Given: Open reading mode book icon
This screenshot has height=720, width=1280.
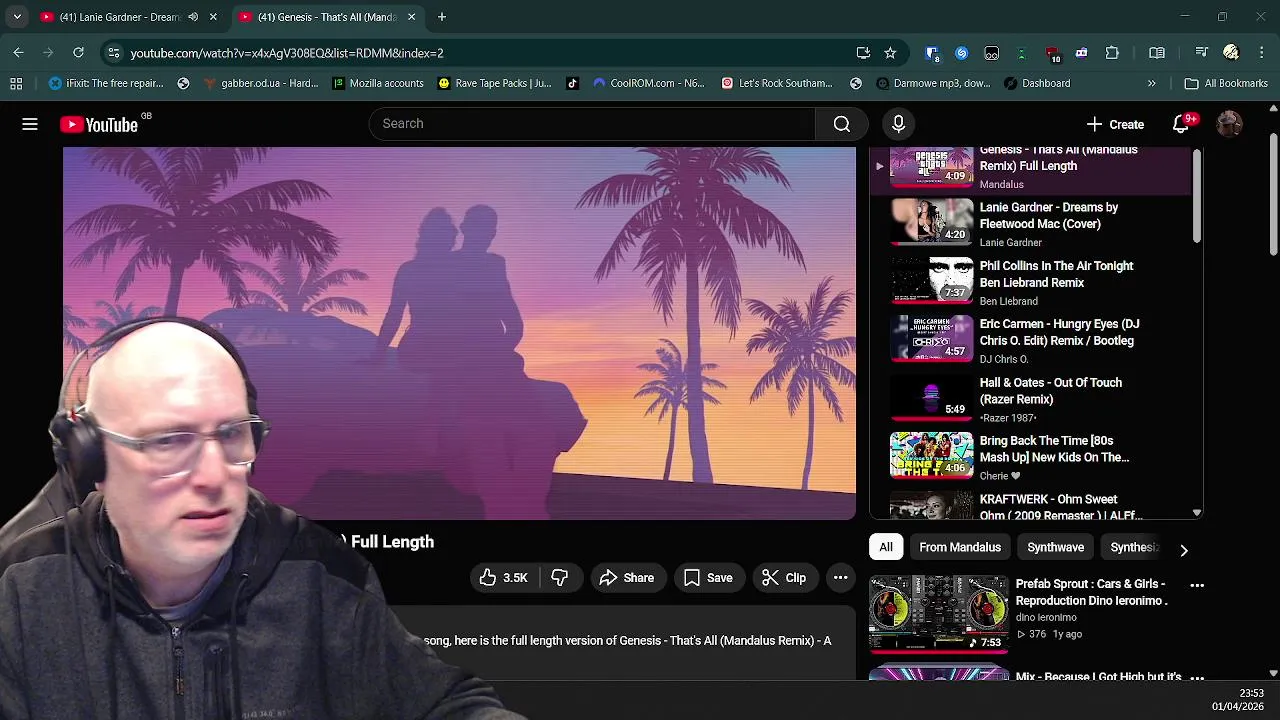Looking at the screenshot, I should point(1157,53).
